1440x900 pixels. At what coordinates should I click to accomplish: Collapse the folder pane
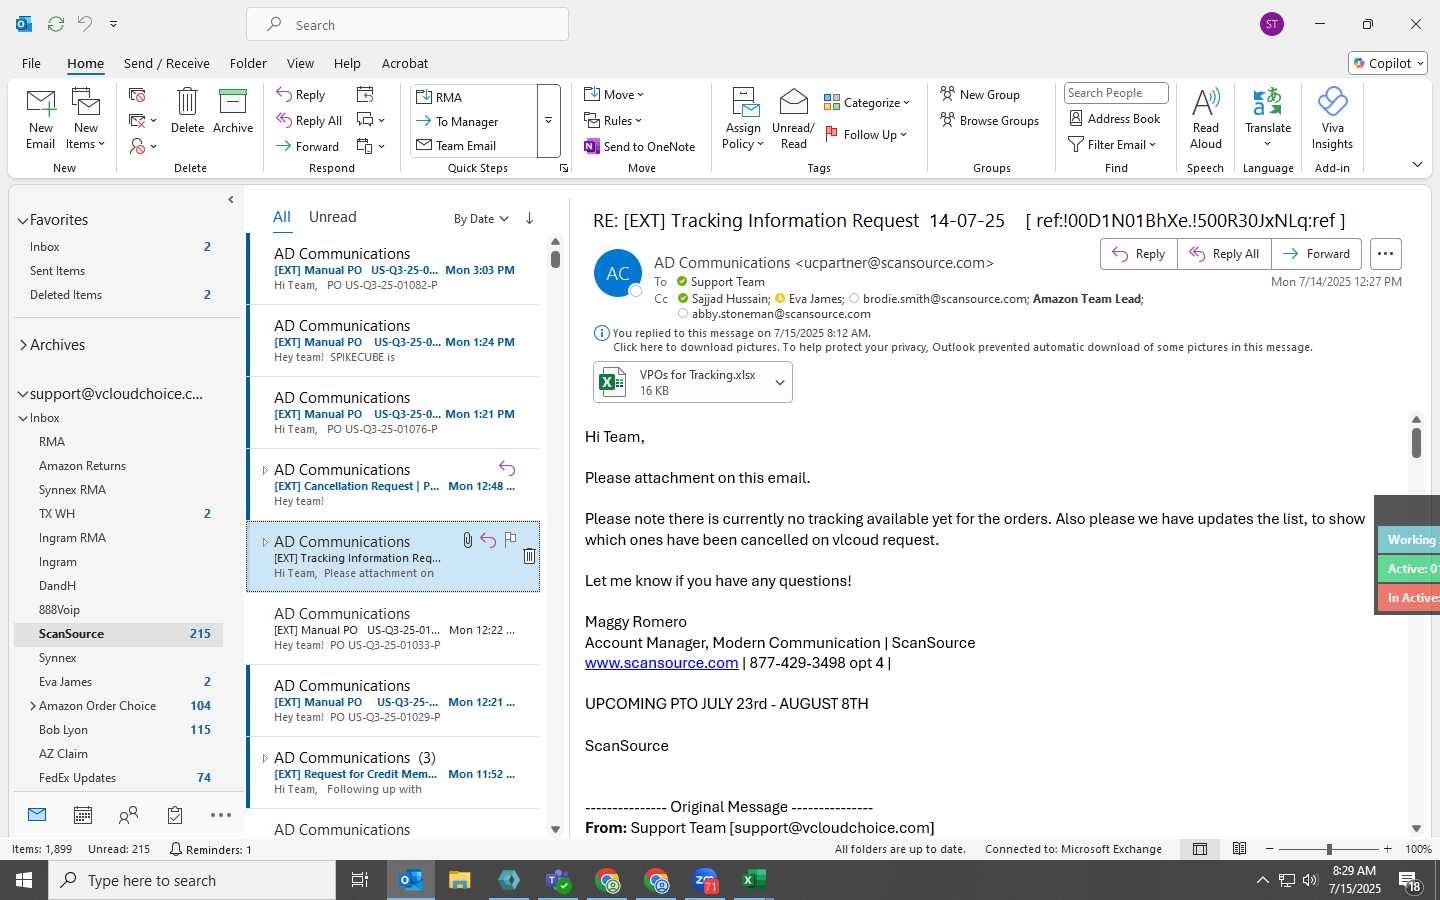(231, 200)
